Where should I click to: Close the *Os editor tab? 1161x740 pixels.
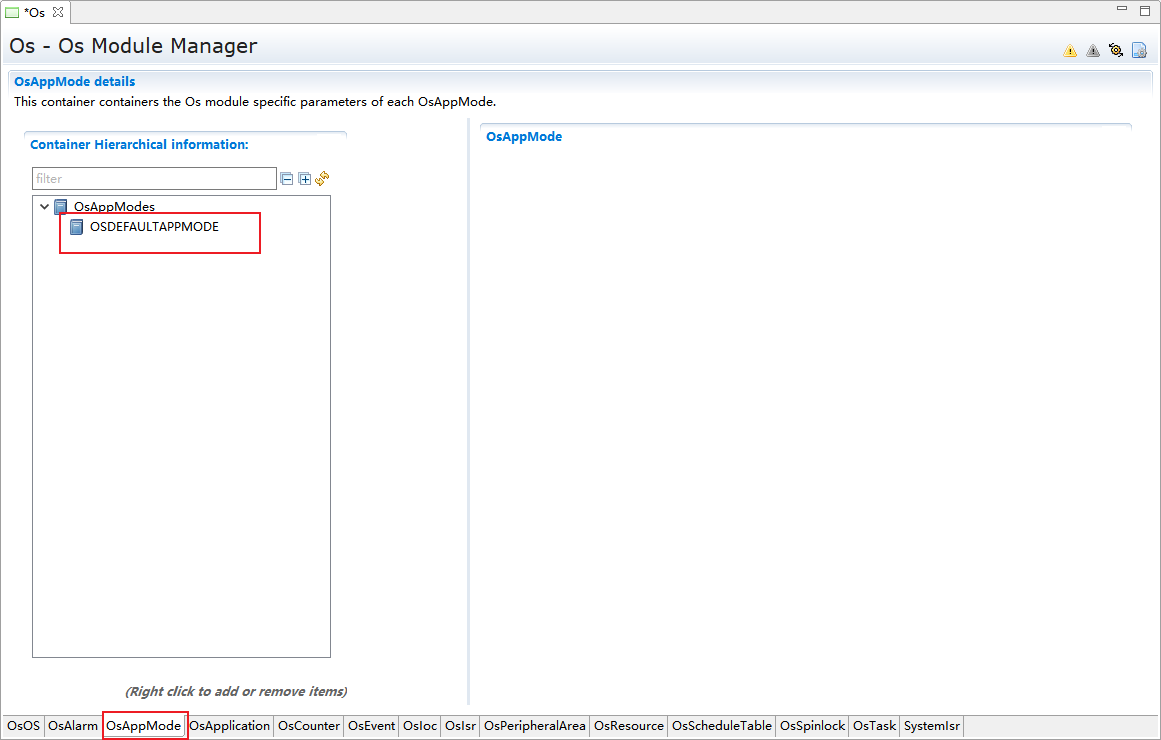57,12
